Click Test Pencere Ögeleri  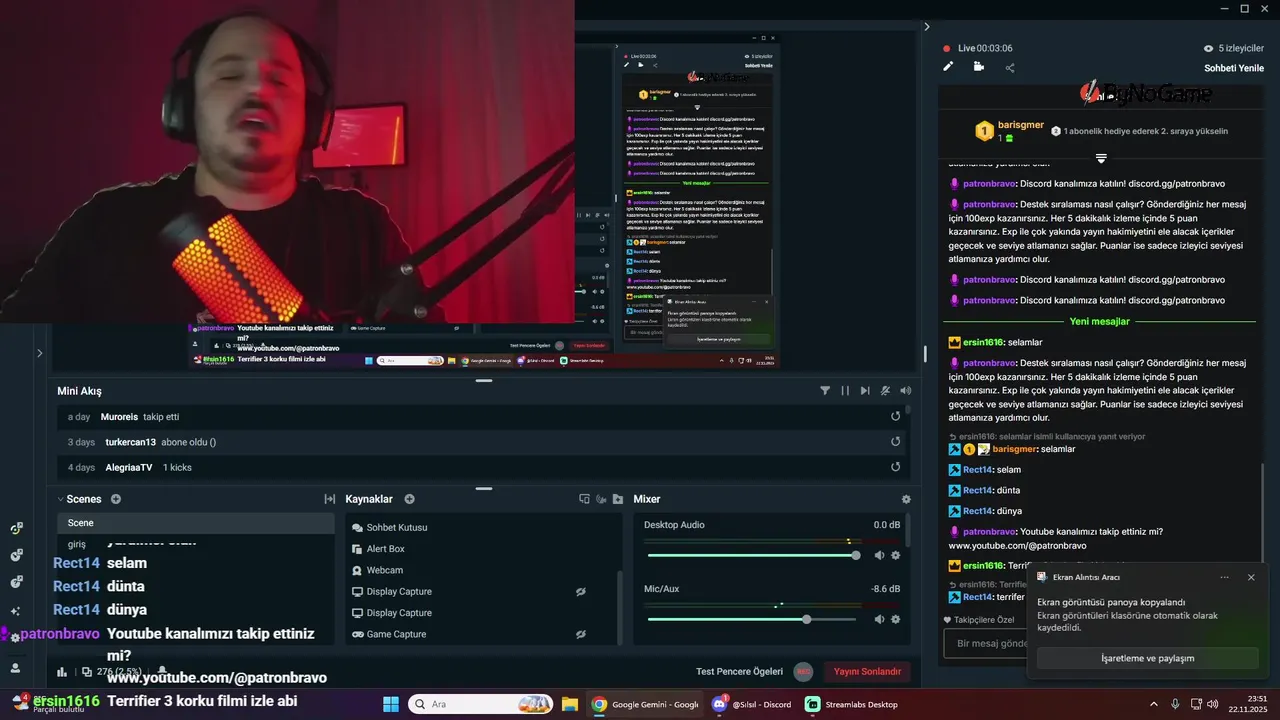click(x=739, y=672)
